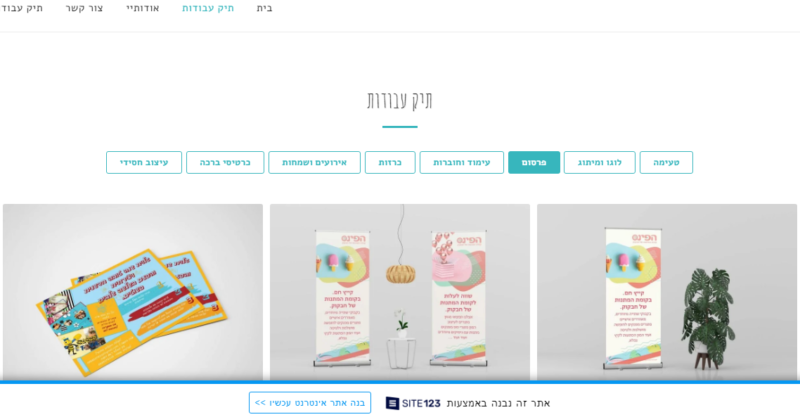Click the אתר זה נבנה באמצעות text
The image size is (800, 417).
coord(498,403)
